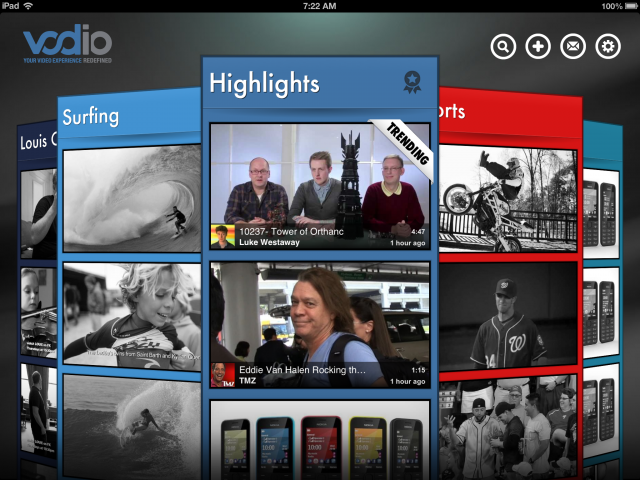Select the Highlights channel header
Screen dimensions: 640x480
tap(320, 83)
